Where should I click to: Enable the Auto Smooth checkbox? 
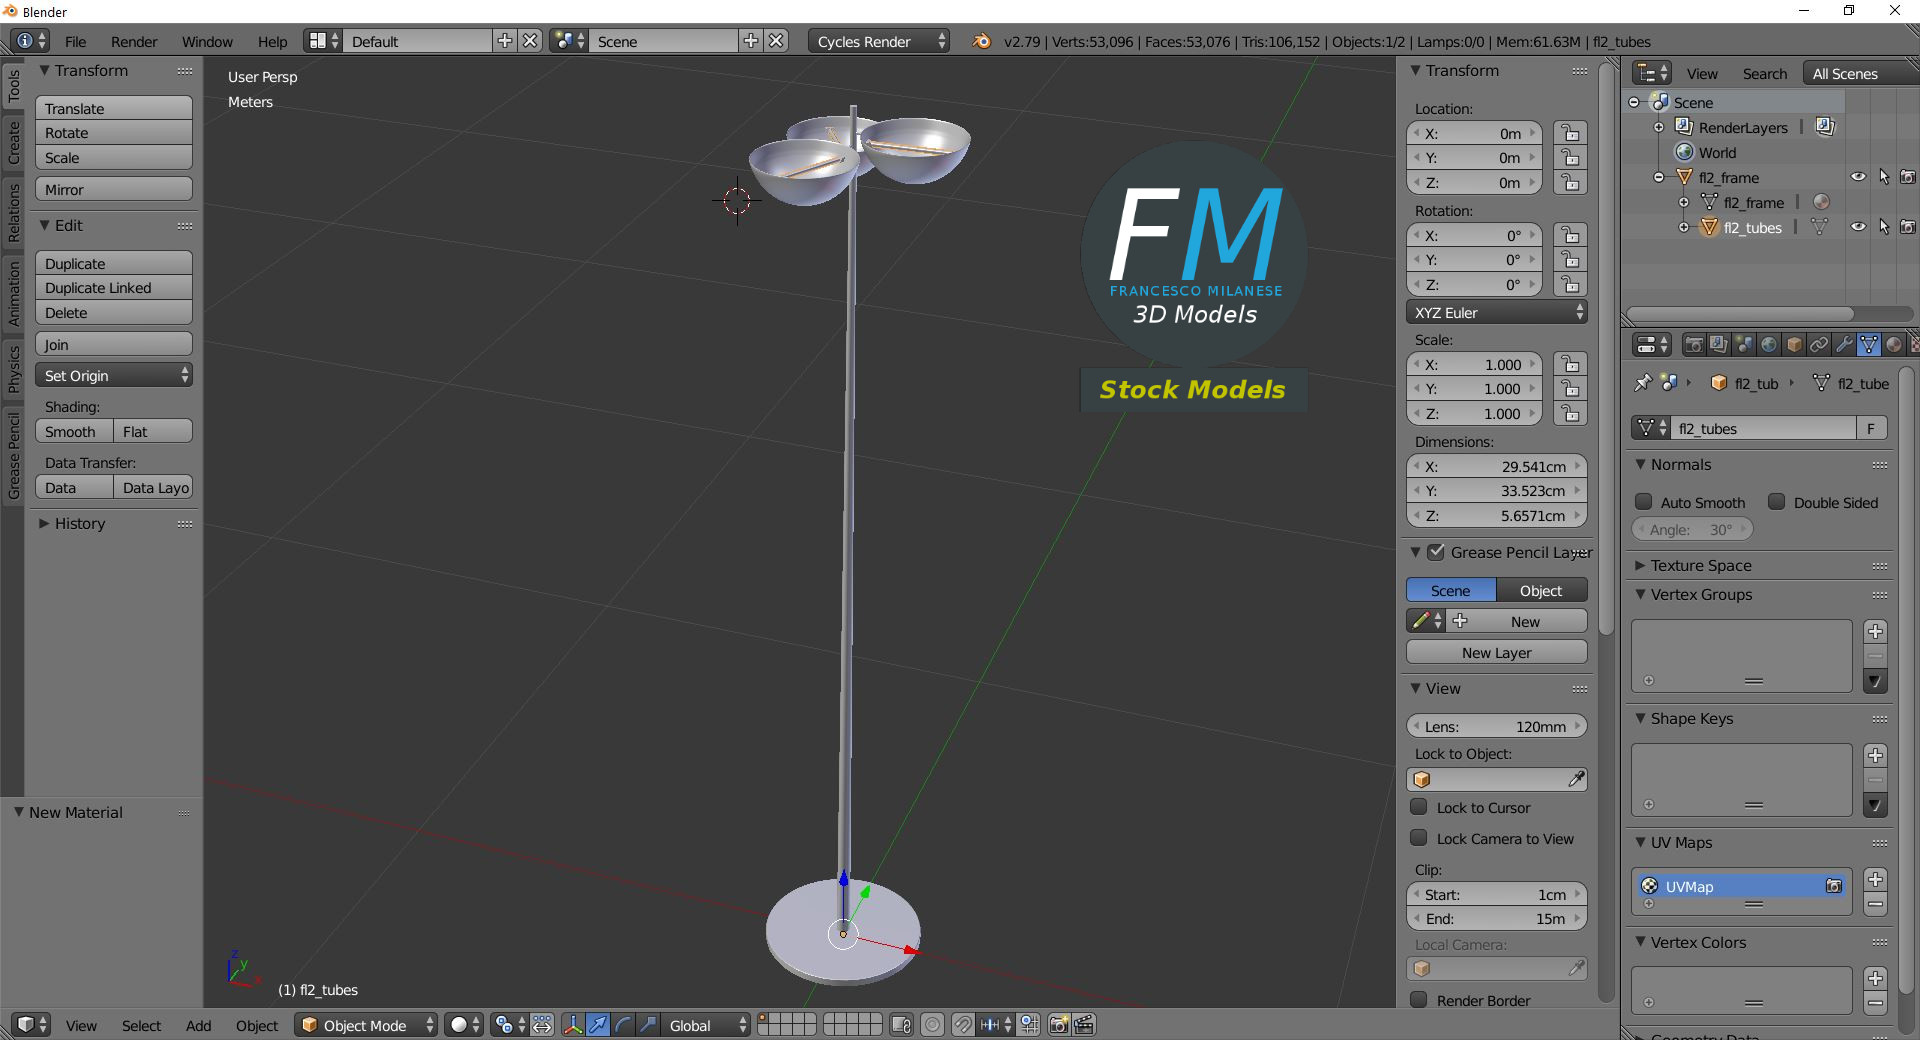coord(1643,502)
